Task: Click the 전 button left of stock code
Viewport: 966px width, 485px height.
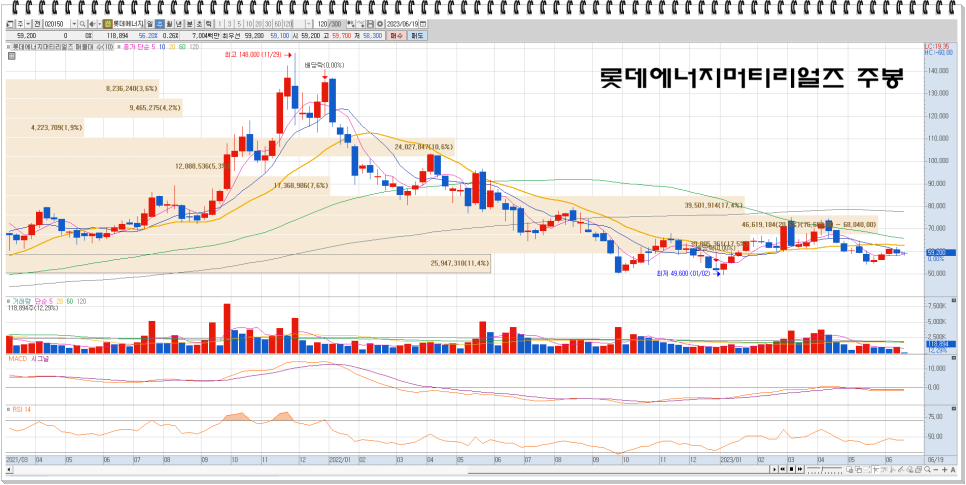Action: coord(38,24)
